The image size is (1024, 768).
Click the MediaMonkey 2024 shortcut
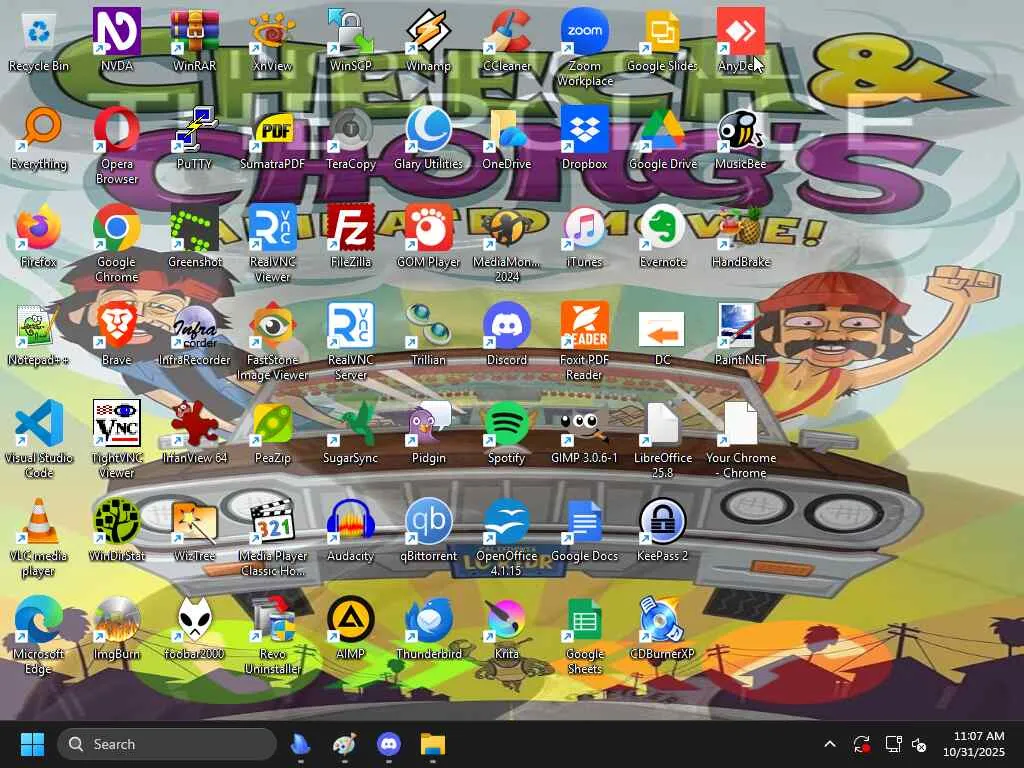(507, 227)
